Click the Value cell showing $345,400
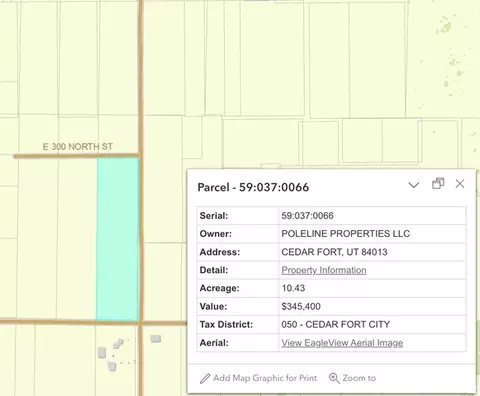This screenshot has height=396, width=480. click(x=301, y=306)
